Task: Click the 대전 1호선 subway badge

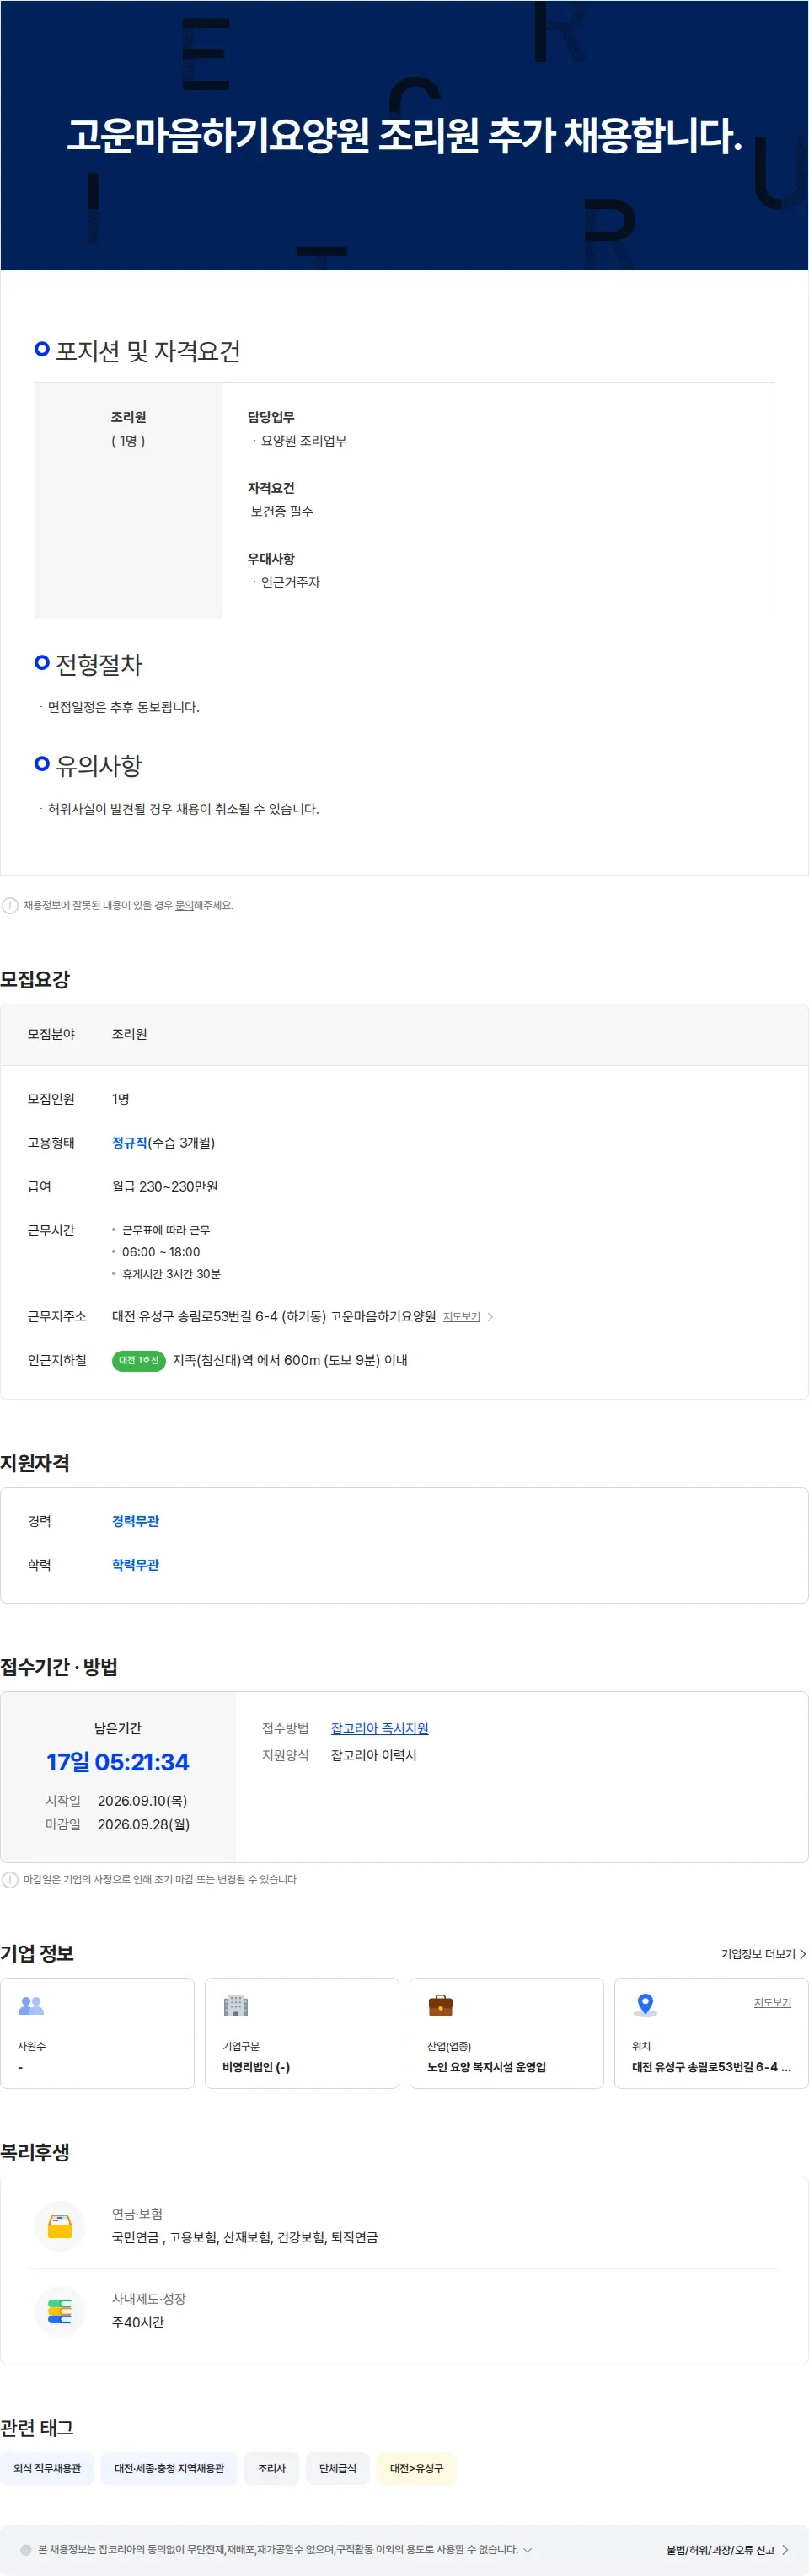Action: [x=138, y=1360]
